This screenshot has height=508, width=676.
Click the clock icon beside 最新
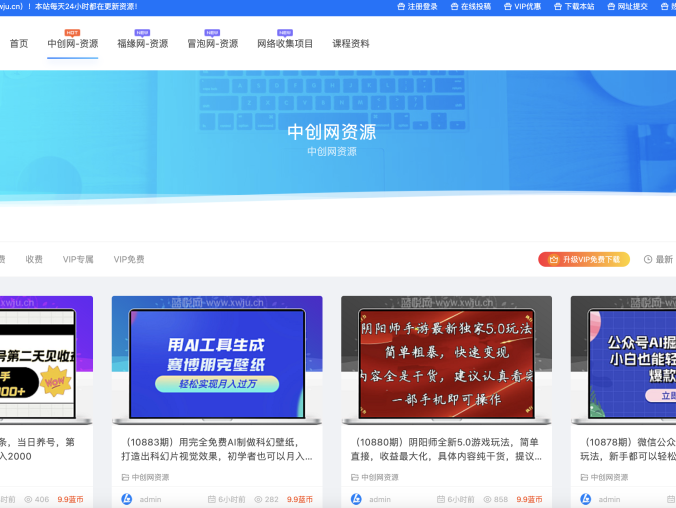click(x=648, y=259)
